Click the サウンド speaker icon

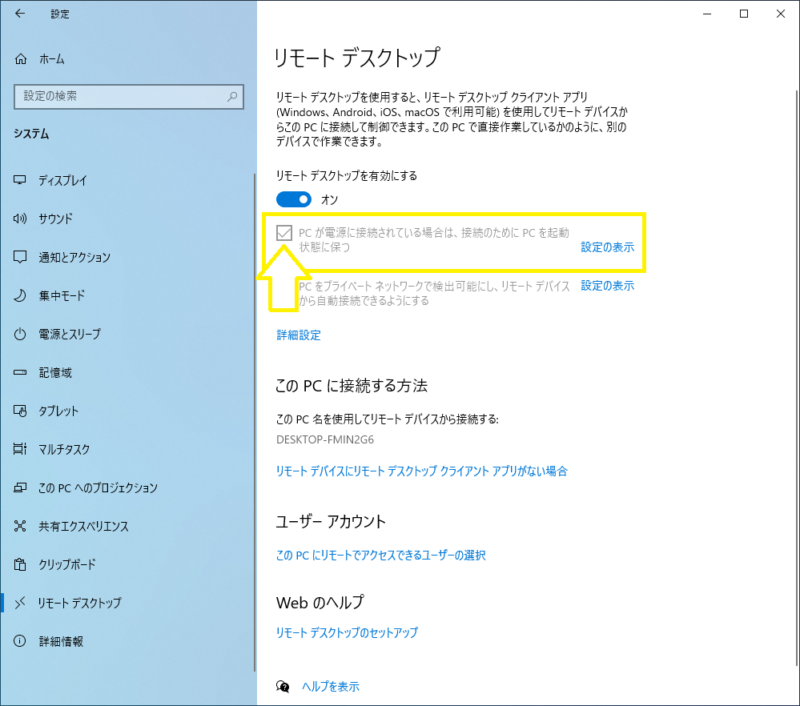click(x=20, y=218)
